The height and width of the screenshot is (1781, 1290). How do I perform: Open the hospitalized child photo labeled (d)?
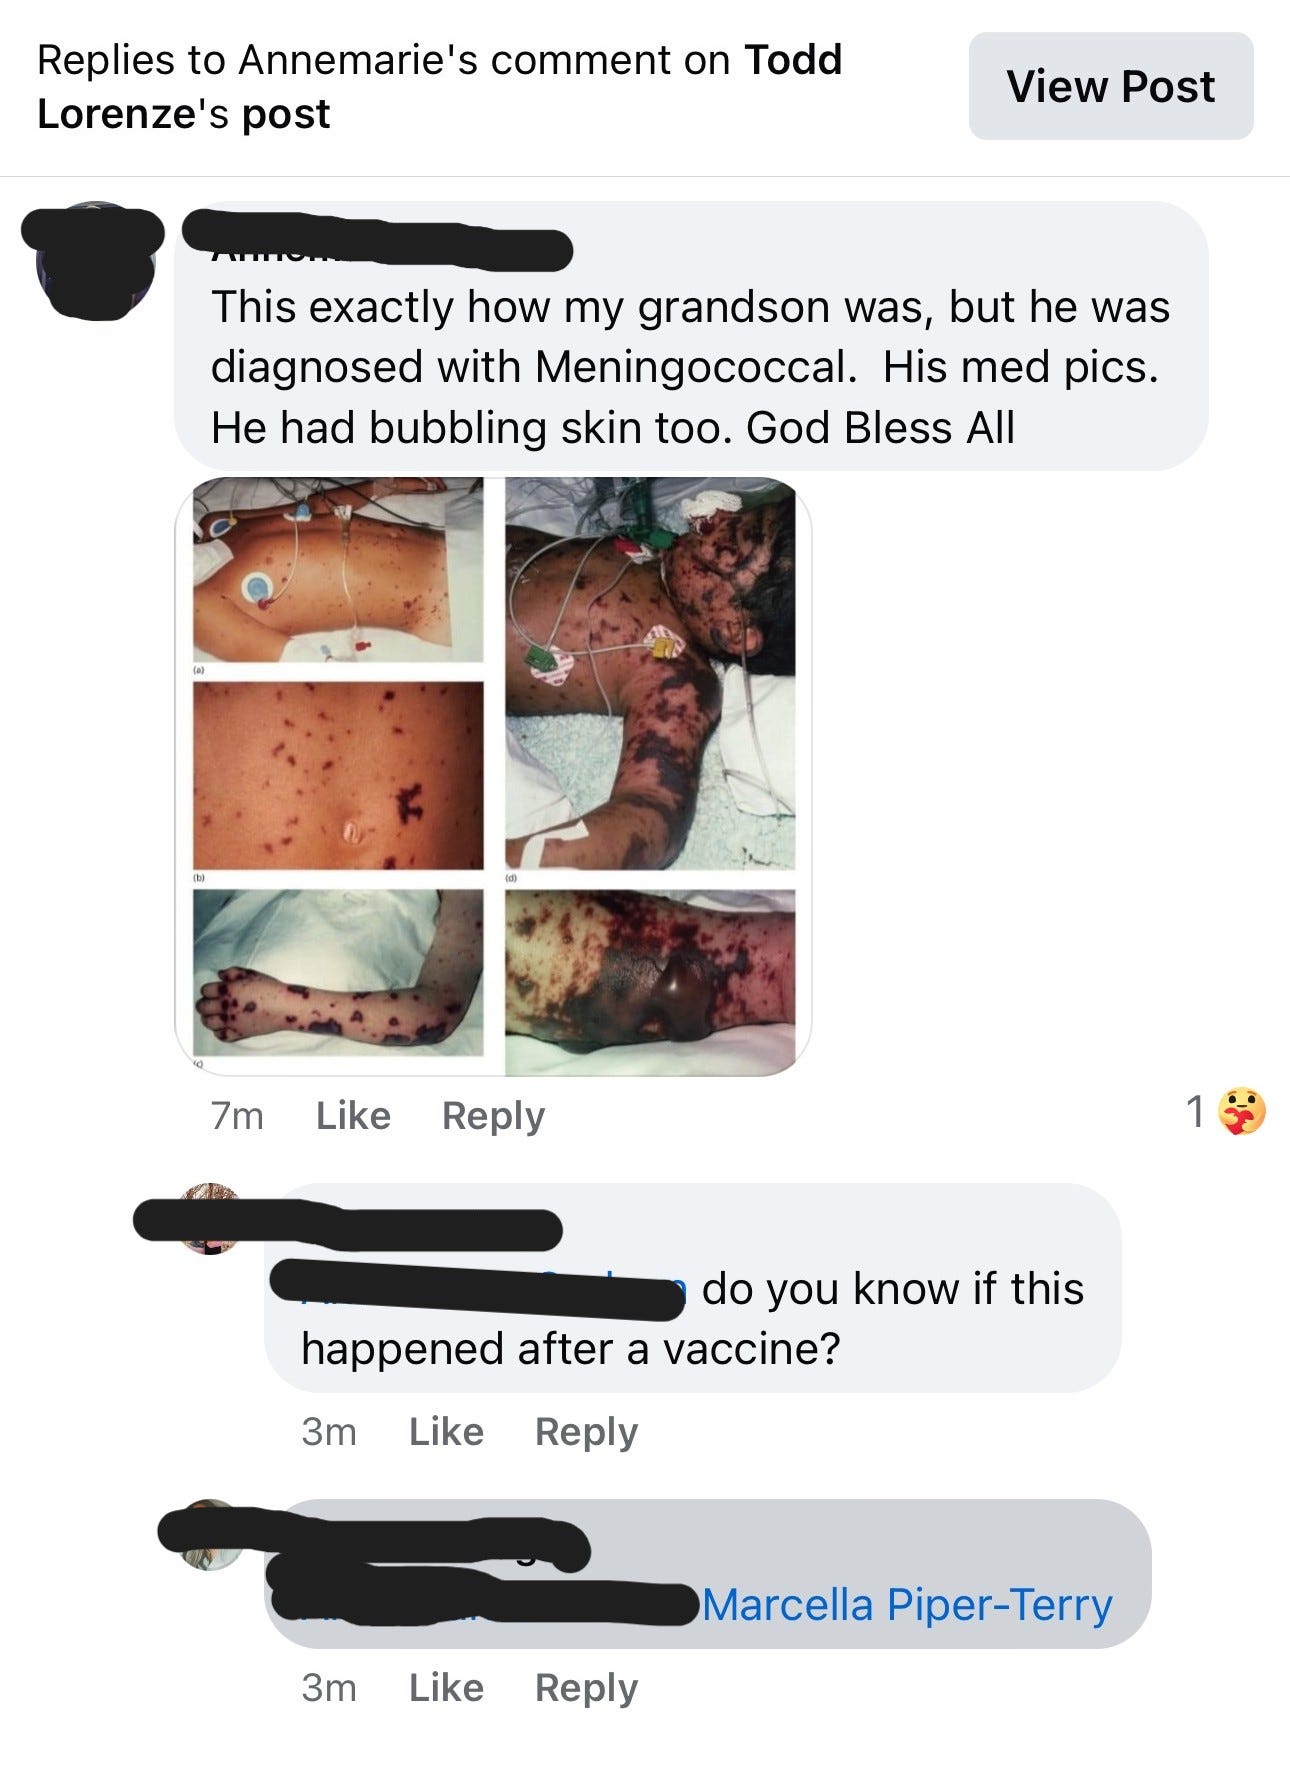650,674
